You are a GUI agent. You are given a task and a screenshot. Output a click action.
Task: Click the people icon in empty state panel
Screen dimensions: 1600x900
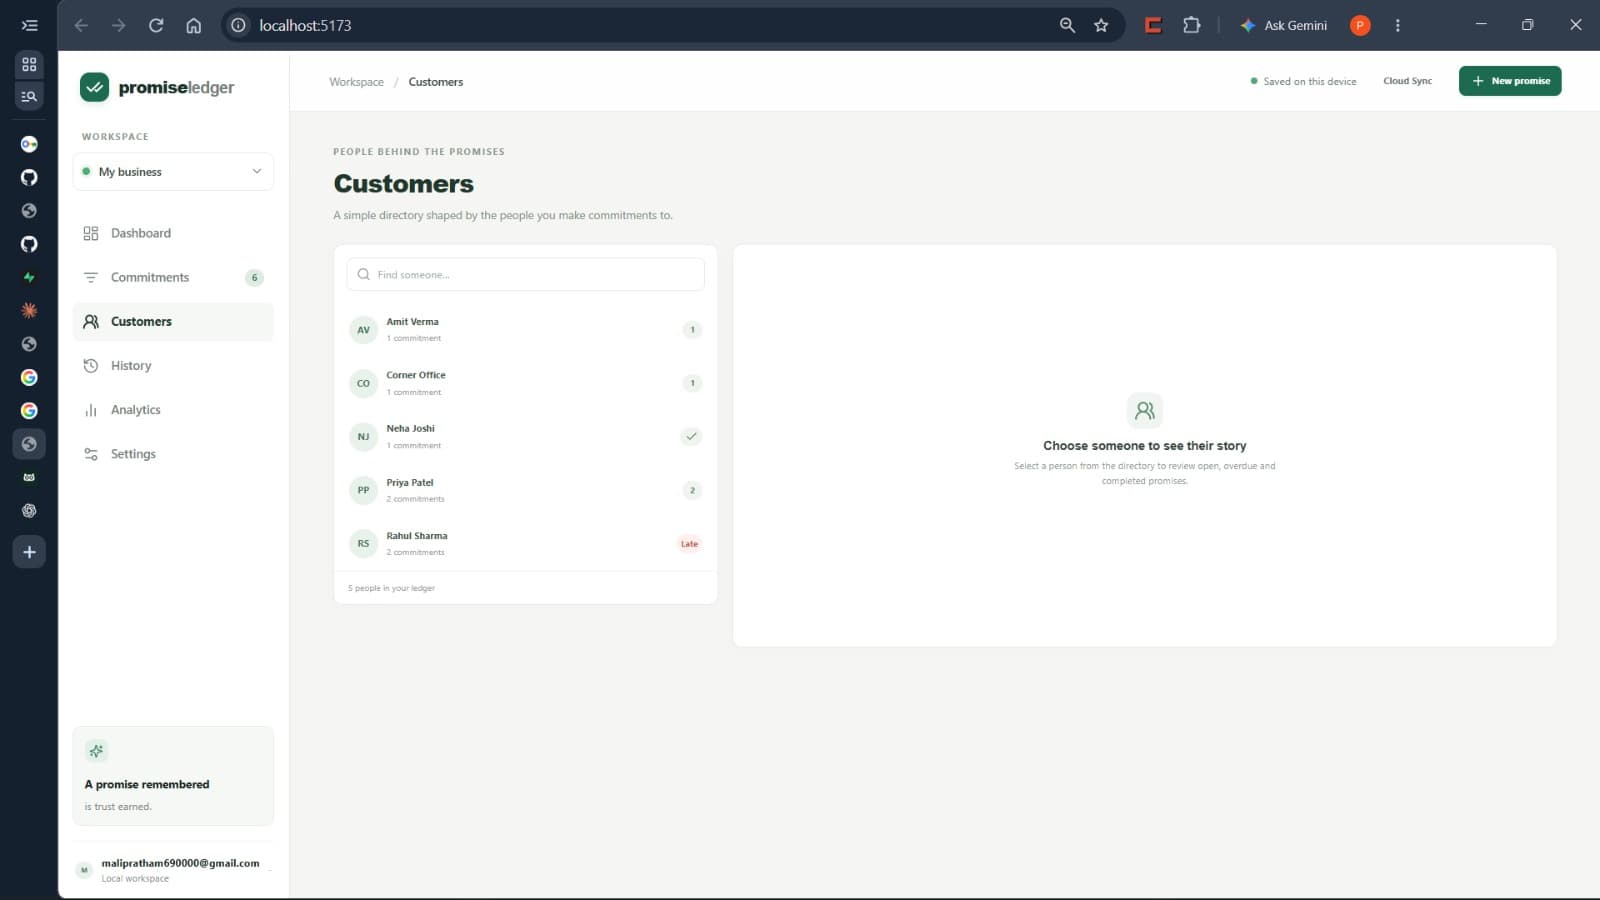click(x=1145, y=411)
